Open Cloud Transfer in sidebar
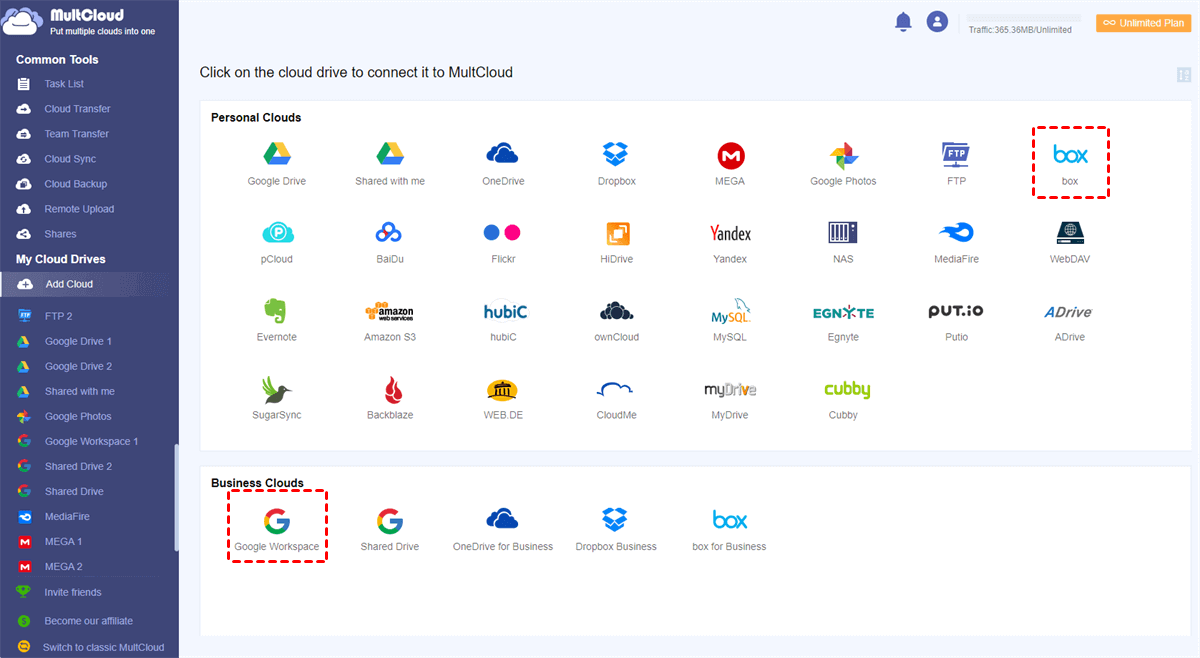1200x658 pixels. [x=77, y=109]
